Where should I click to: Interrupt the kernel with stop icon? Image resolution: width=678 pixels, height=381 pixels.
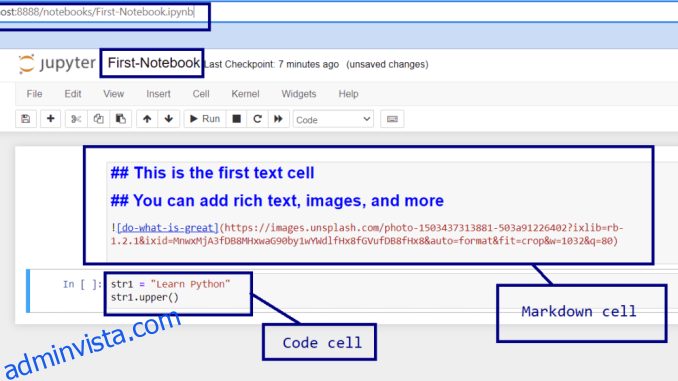click(237, 119)
